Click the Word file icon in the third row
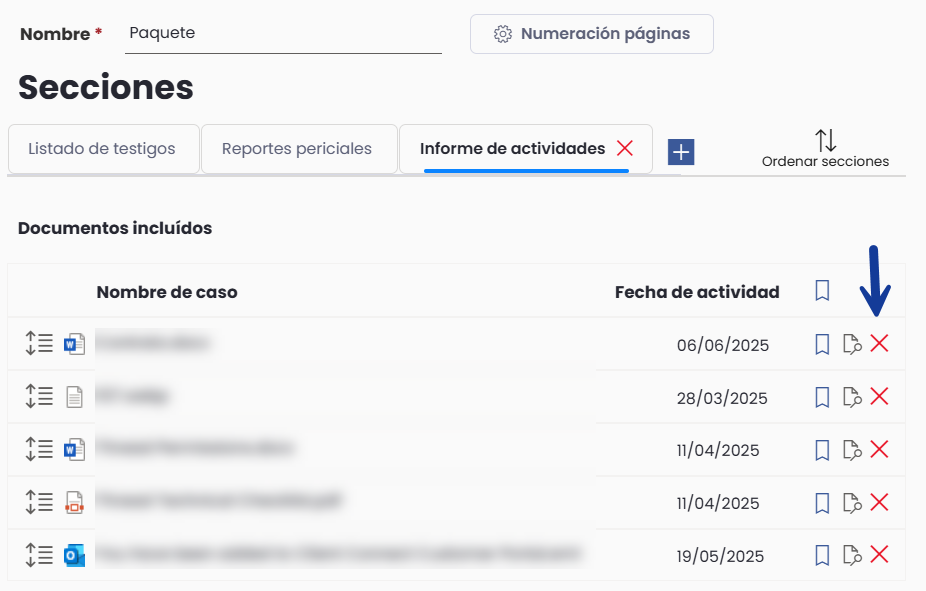926x591 pixels. pyautogui.click(x=74, y=450)
